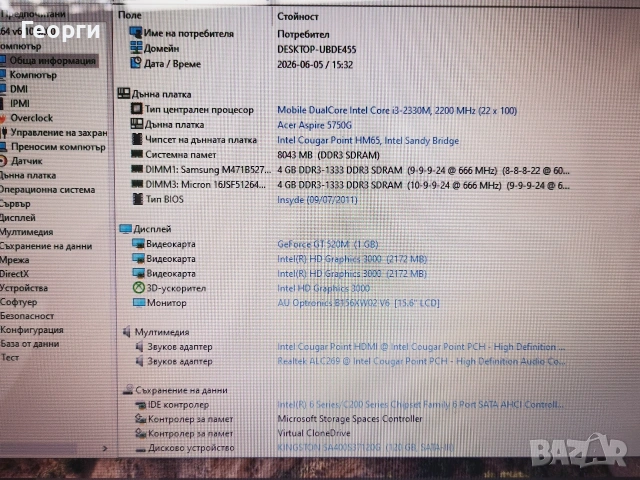Select Безопасност category in sidebar

point(27,316)
